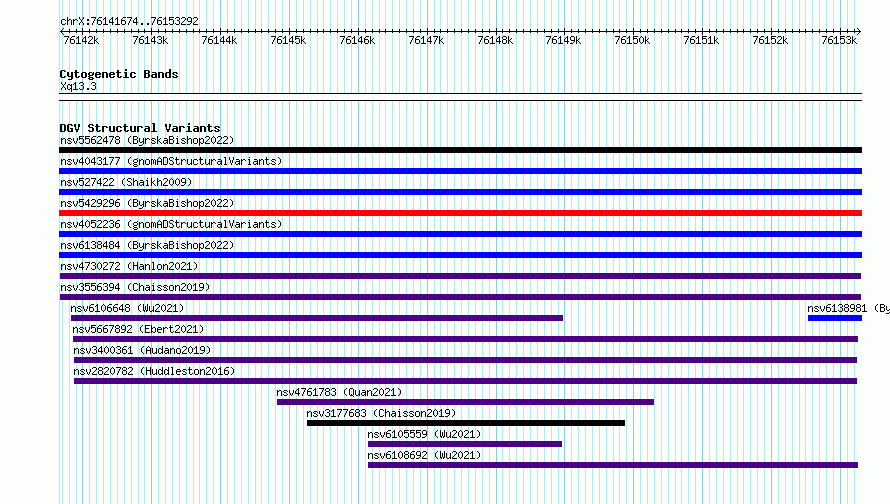Click the 76145k ruler tick label
This screenshot has height=504, width=890.
pos(288,40)
